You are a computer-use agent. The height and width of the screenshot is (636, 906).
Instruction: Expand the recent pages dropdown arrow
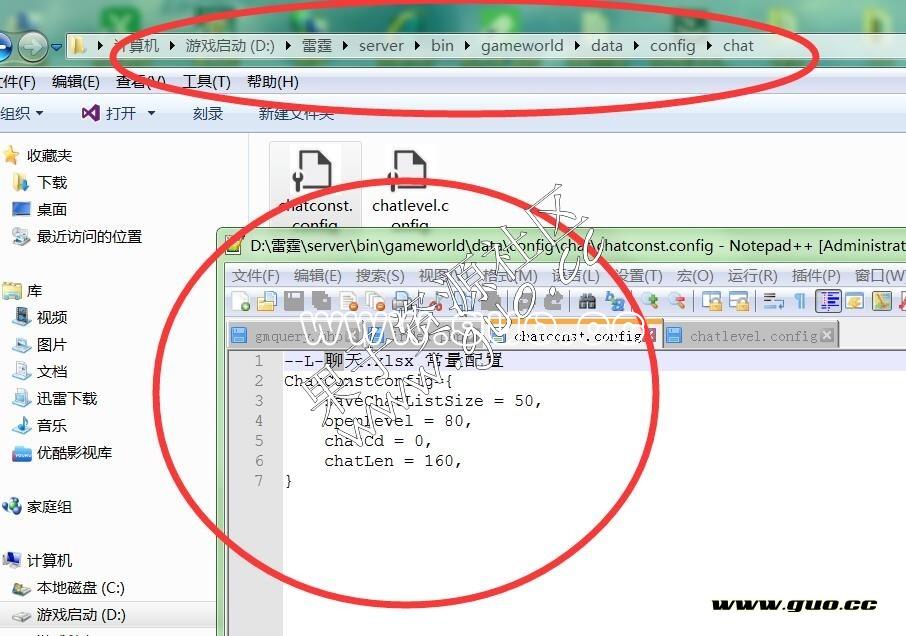(56, 46)
